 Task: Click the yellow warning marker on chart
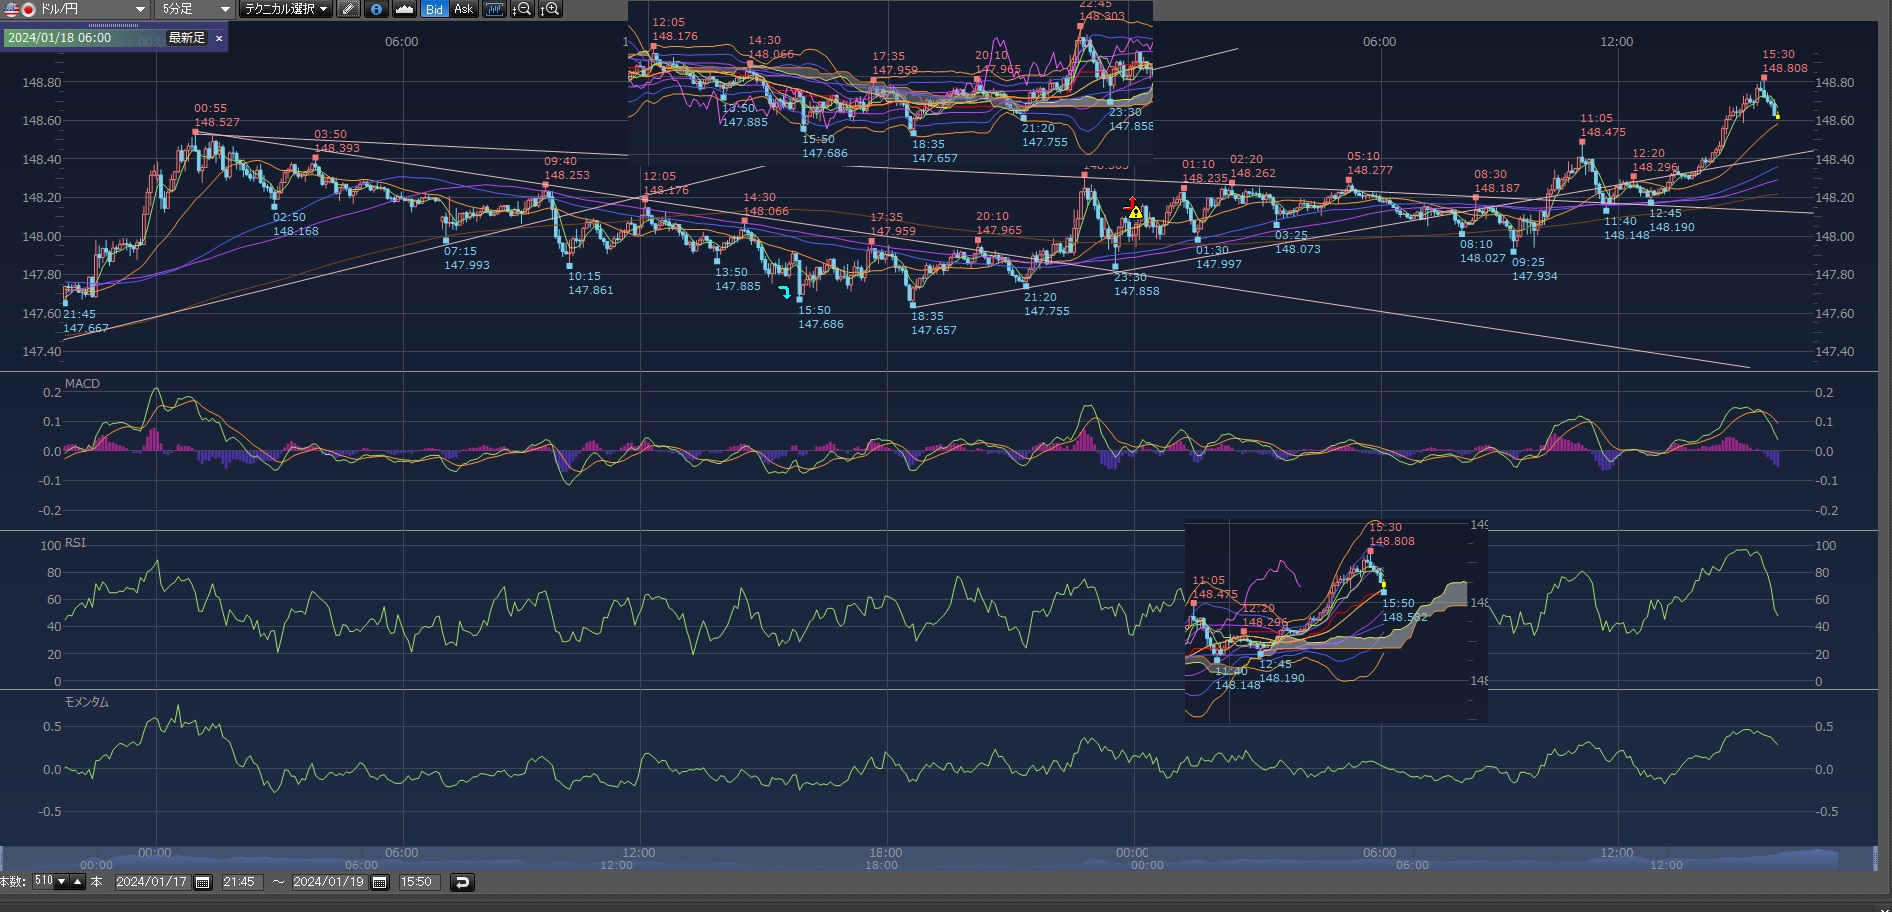click(x=1135, y=212)
